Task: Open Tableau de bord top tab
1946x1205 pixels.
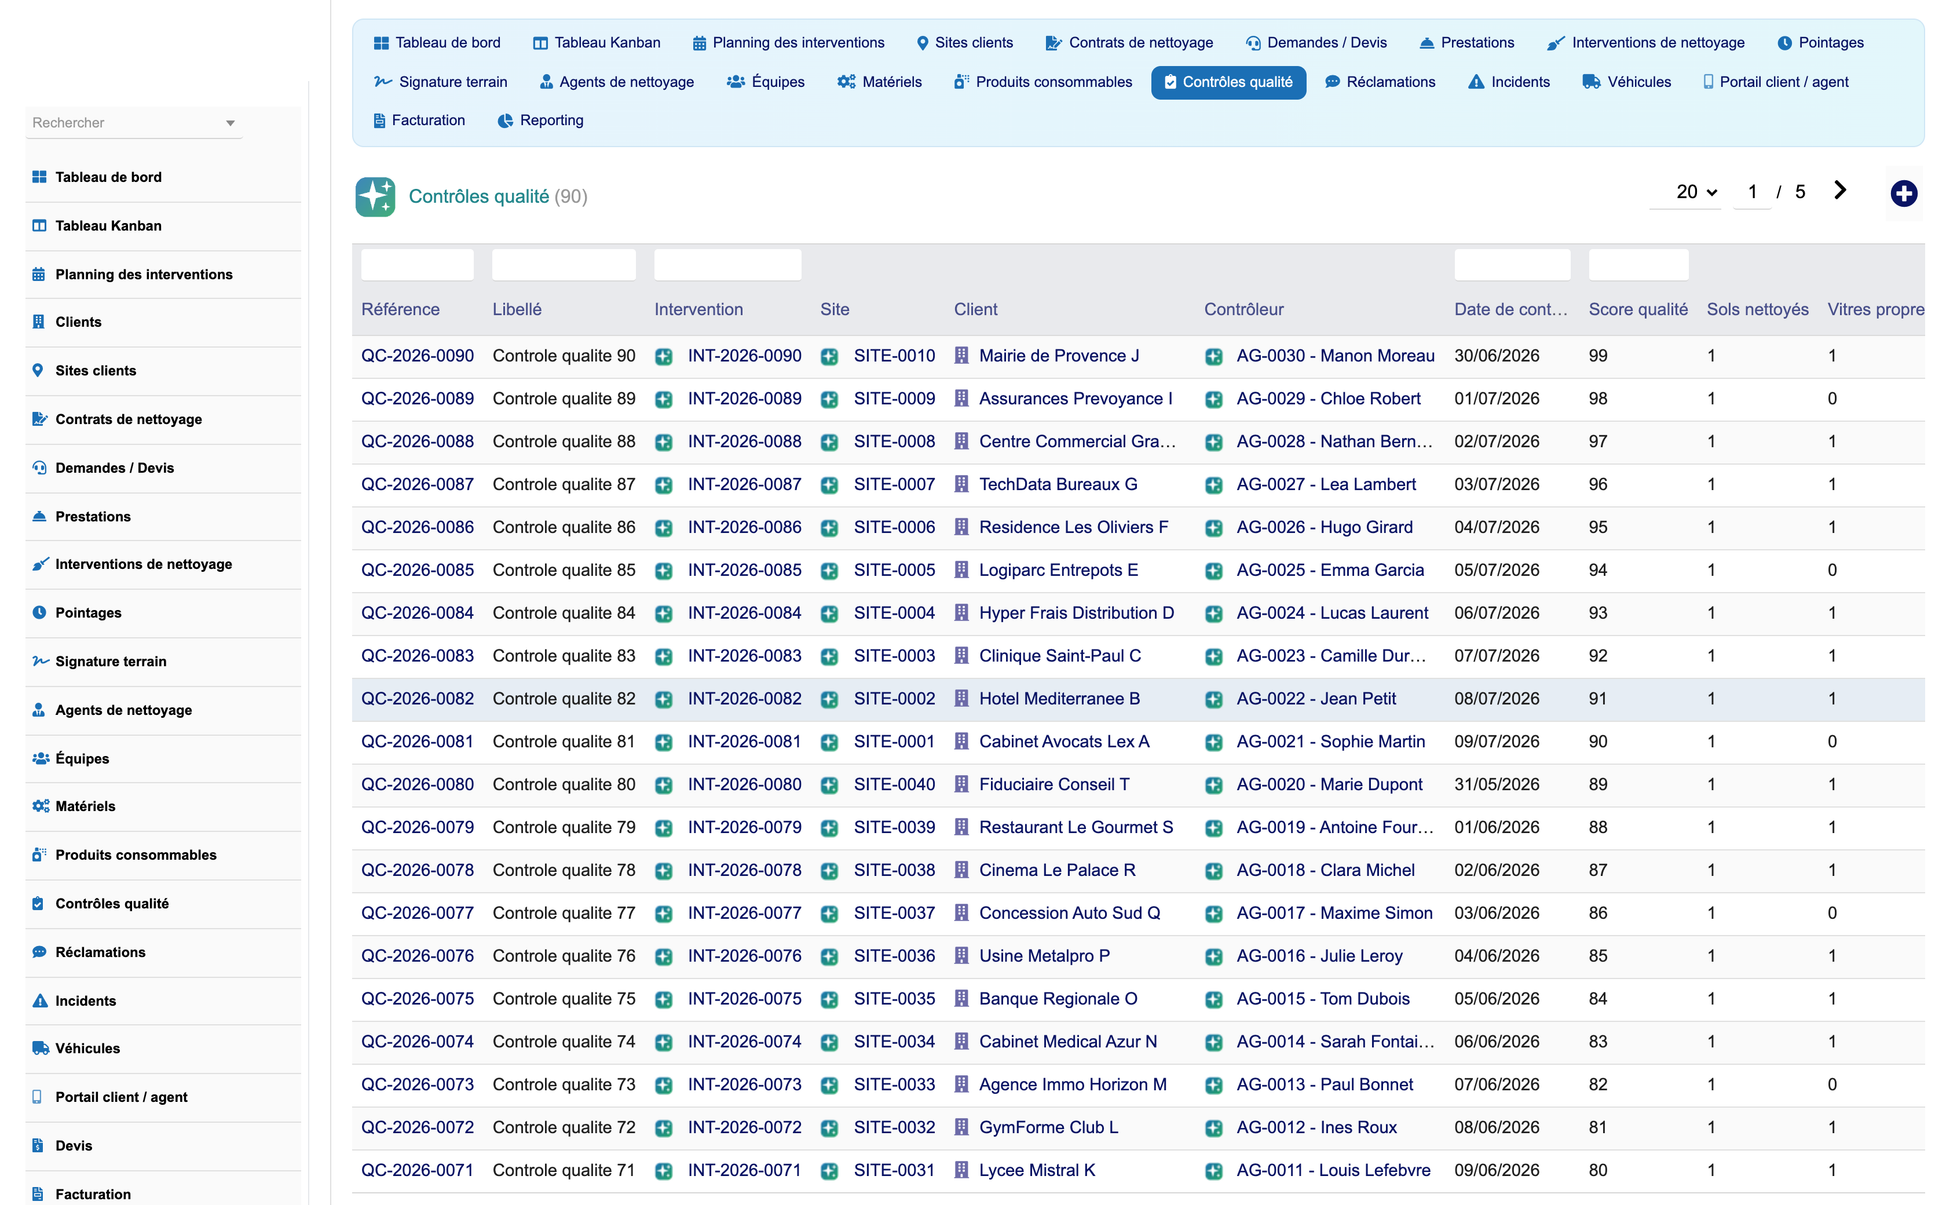Action: [437, 43]
